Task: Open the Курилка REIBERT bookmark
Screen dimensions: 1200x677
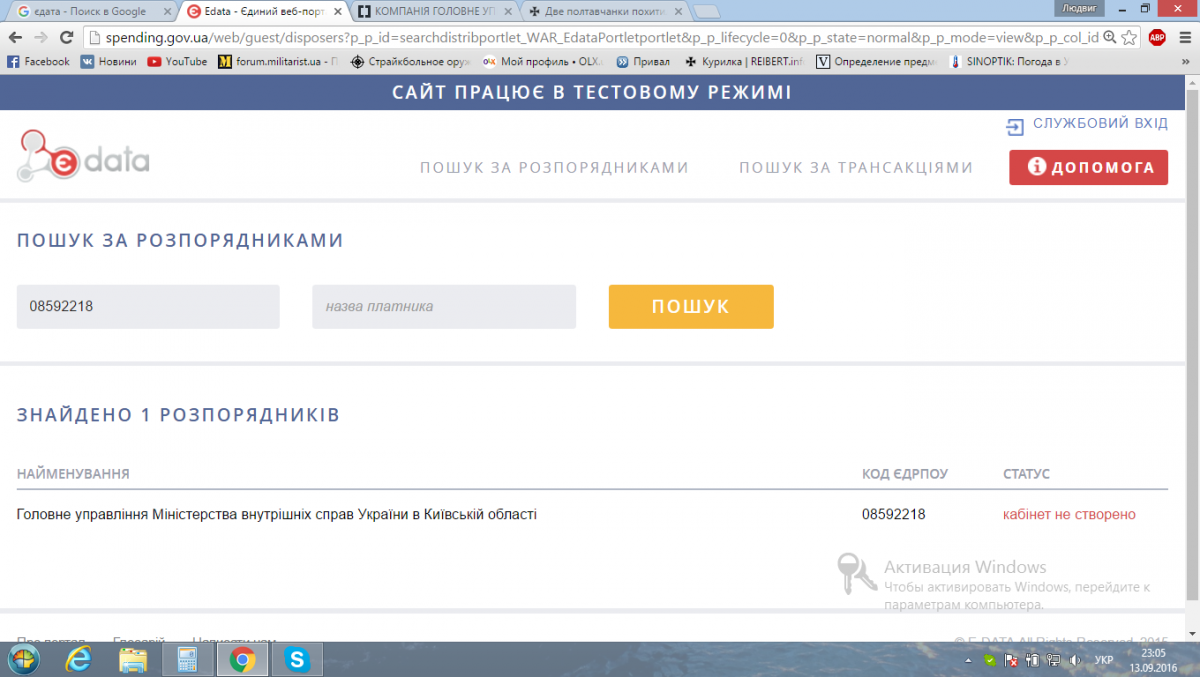Action: [744, 61]
